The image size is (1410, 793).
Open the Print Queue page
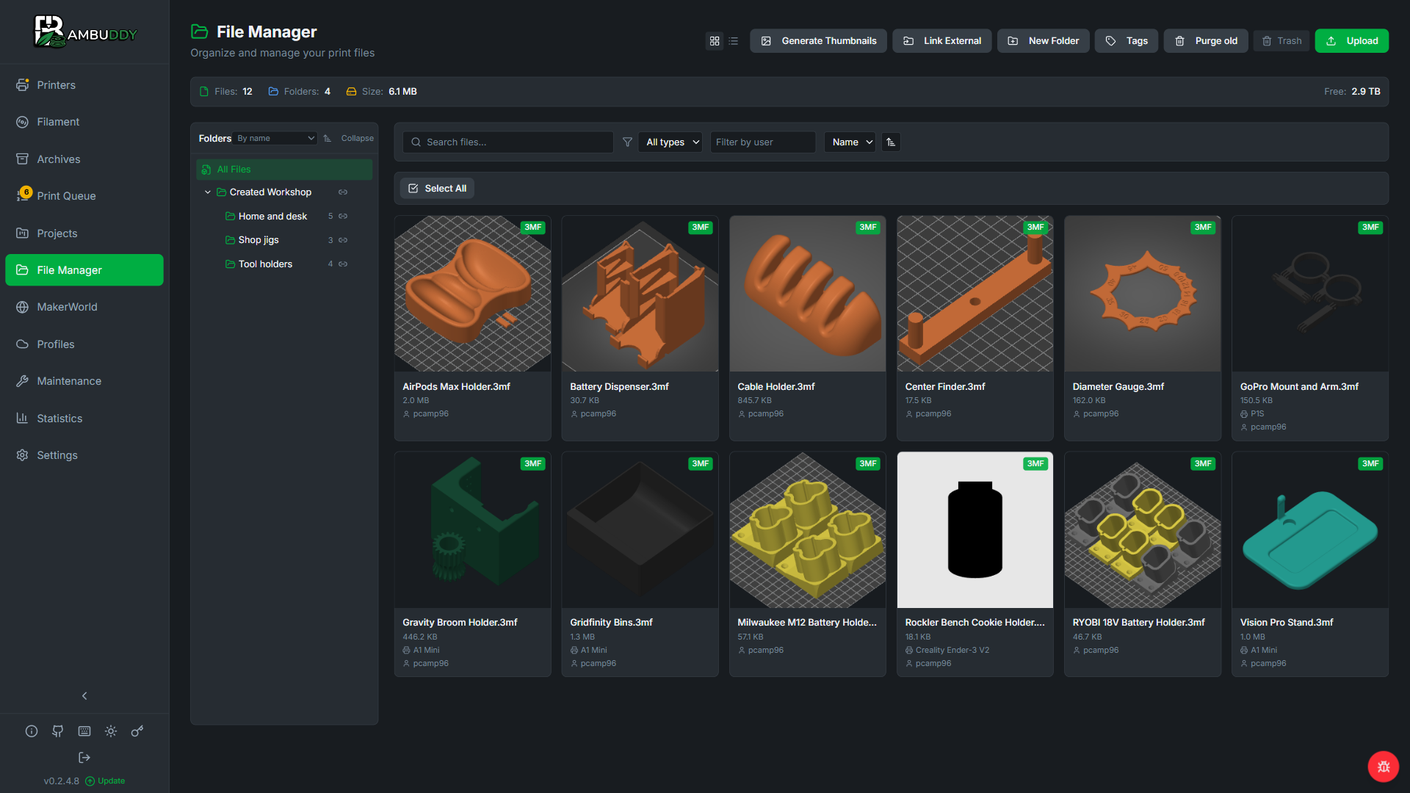pyautogui.click(x=84, y=196)
